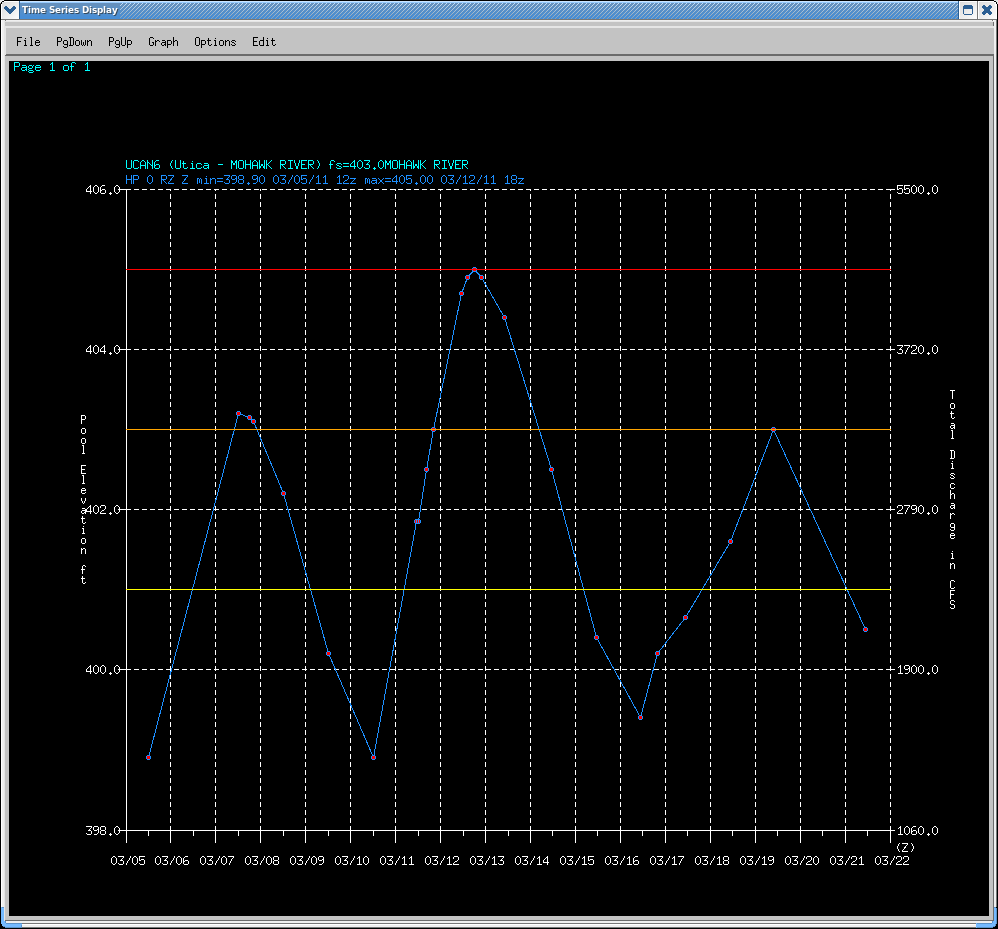Open the window menu icon in title bar
Viewport: 998px width, 929px height.
(x=10, y=10)
